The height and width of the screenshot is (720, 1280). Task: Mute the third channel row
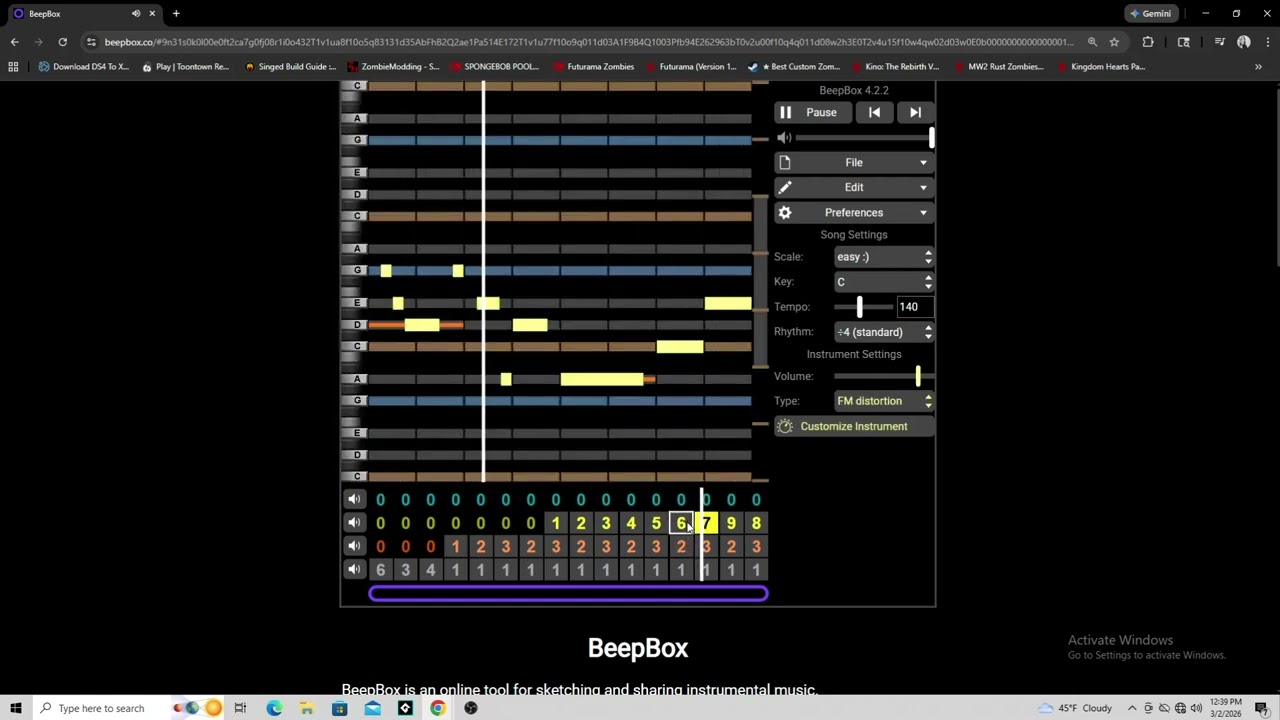(x=354, y=546)
